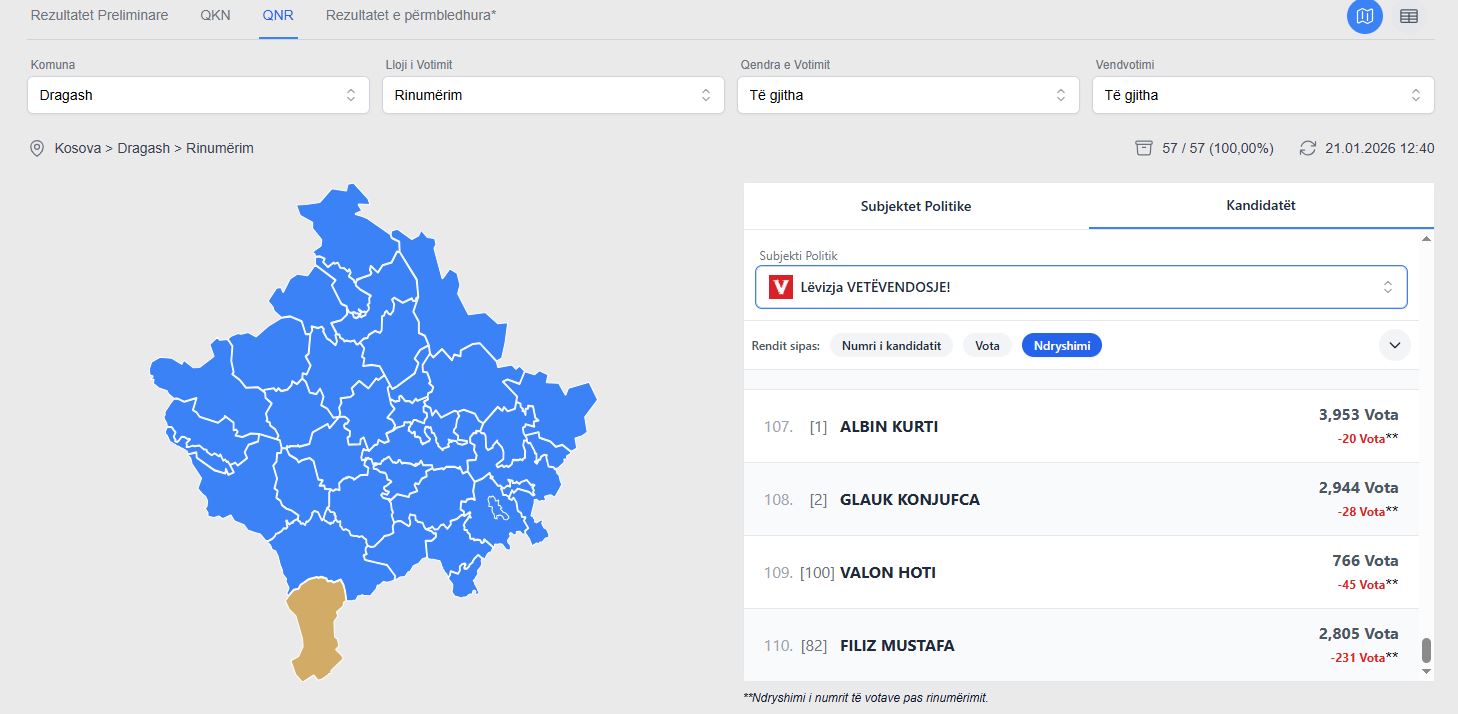The image size is (1458, 714).
Task: Open the Komuna dropdown showing Dragash
Action: [198, 95]
